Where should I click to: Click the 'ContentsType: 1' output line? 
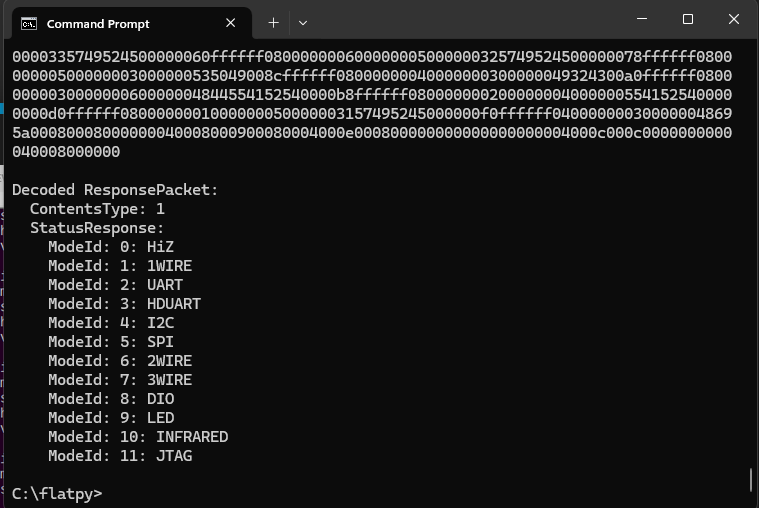tap(97, 209)
